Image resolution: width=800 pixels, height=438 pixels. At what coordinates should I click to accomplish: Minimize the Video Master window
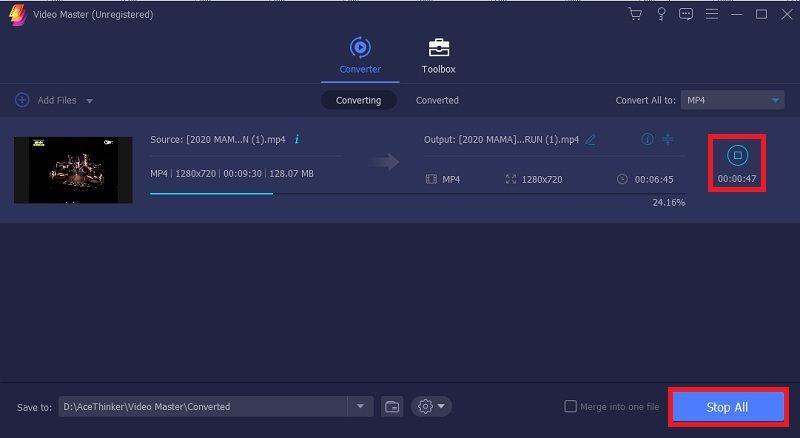tap(736, 14)
